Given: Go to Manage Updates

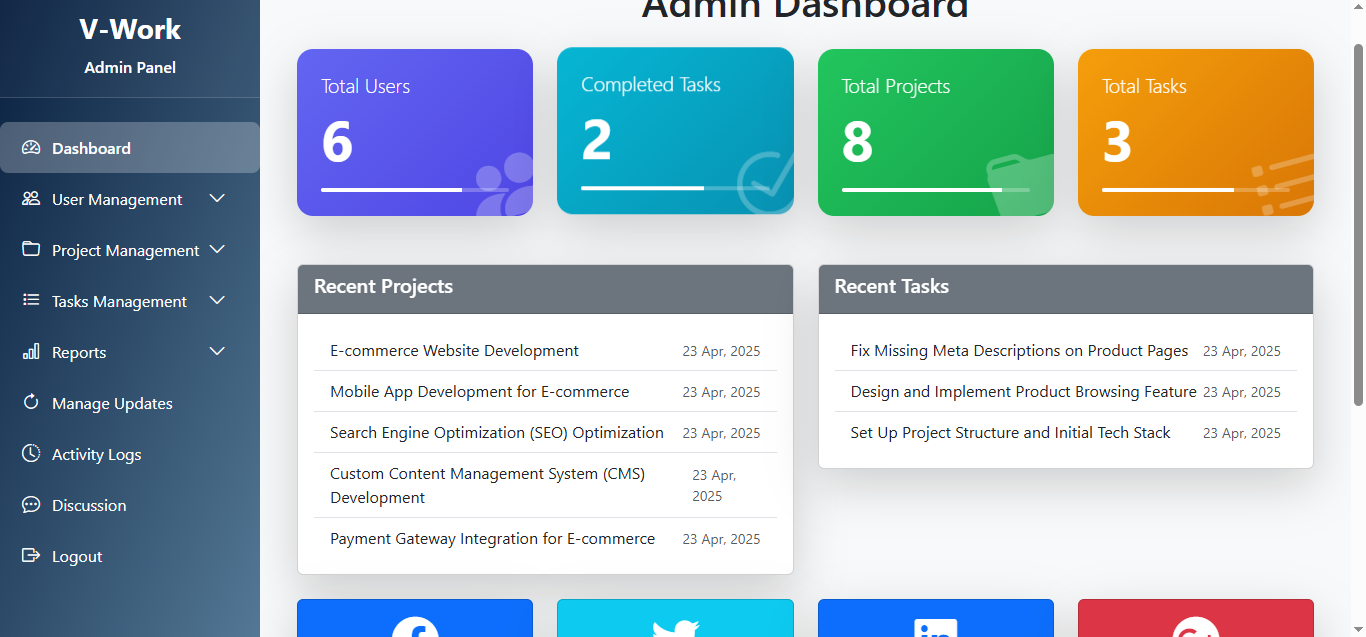Looking at the screenshot, I should [130, 403].
